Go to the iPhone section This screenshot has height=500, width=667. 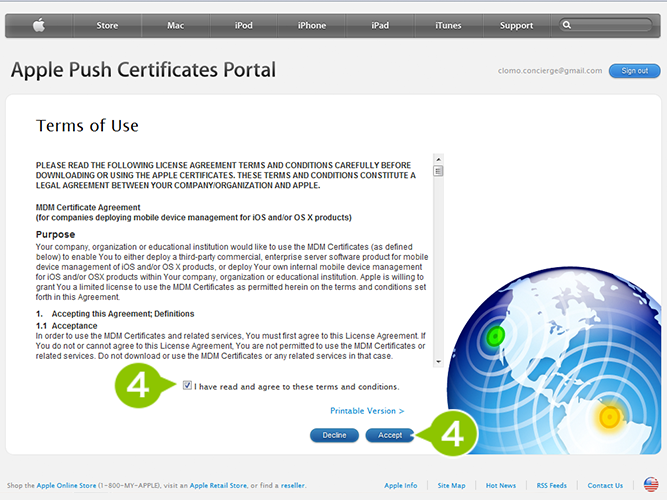(x=312, y=26)
